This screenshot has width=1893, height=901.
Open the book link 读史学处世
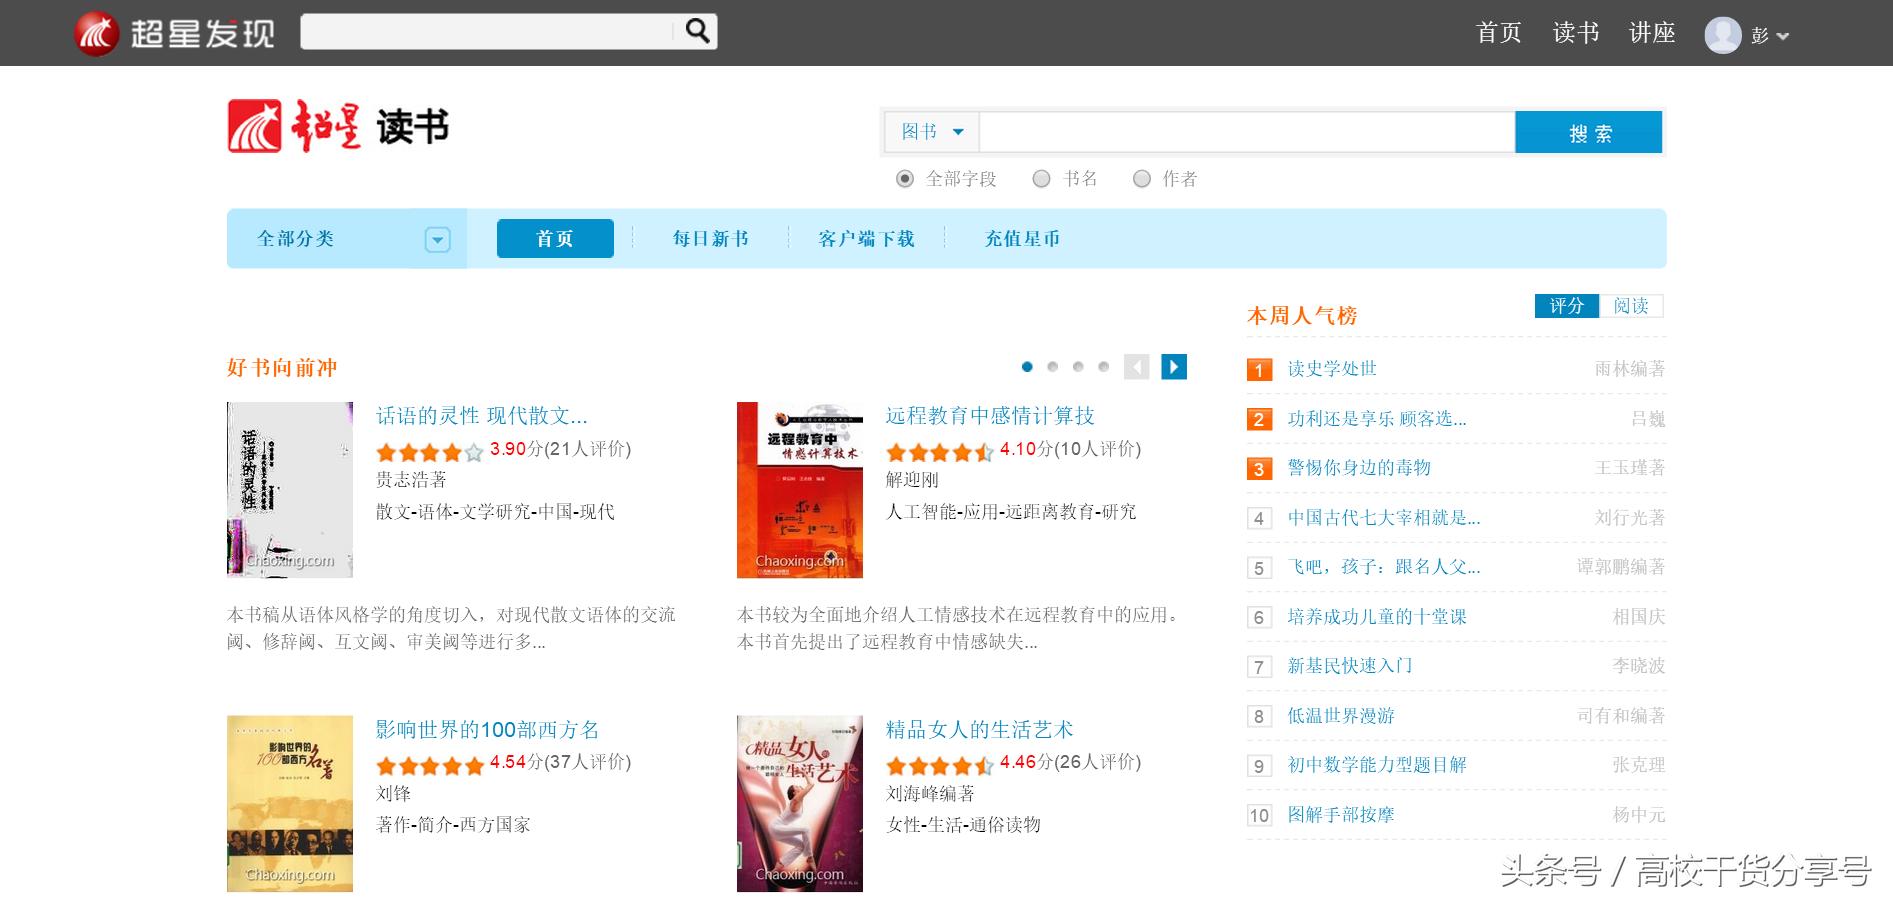point(1331,369)
